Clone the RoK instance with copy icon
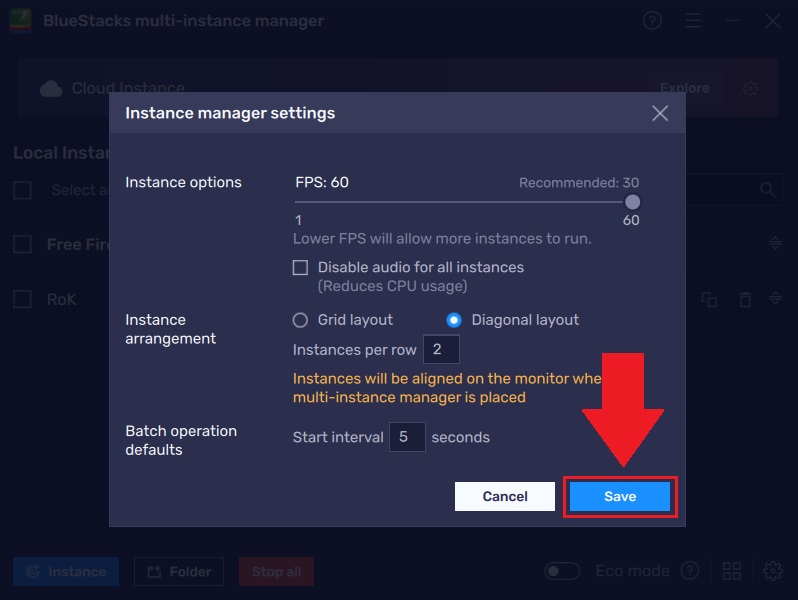798x600 pixels. coord(709,299)
